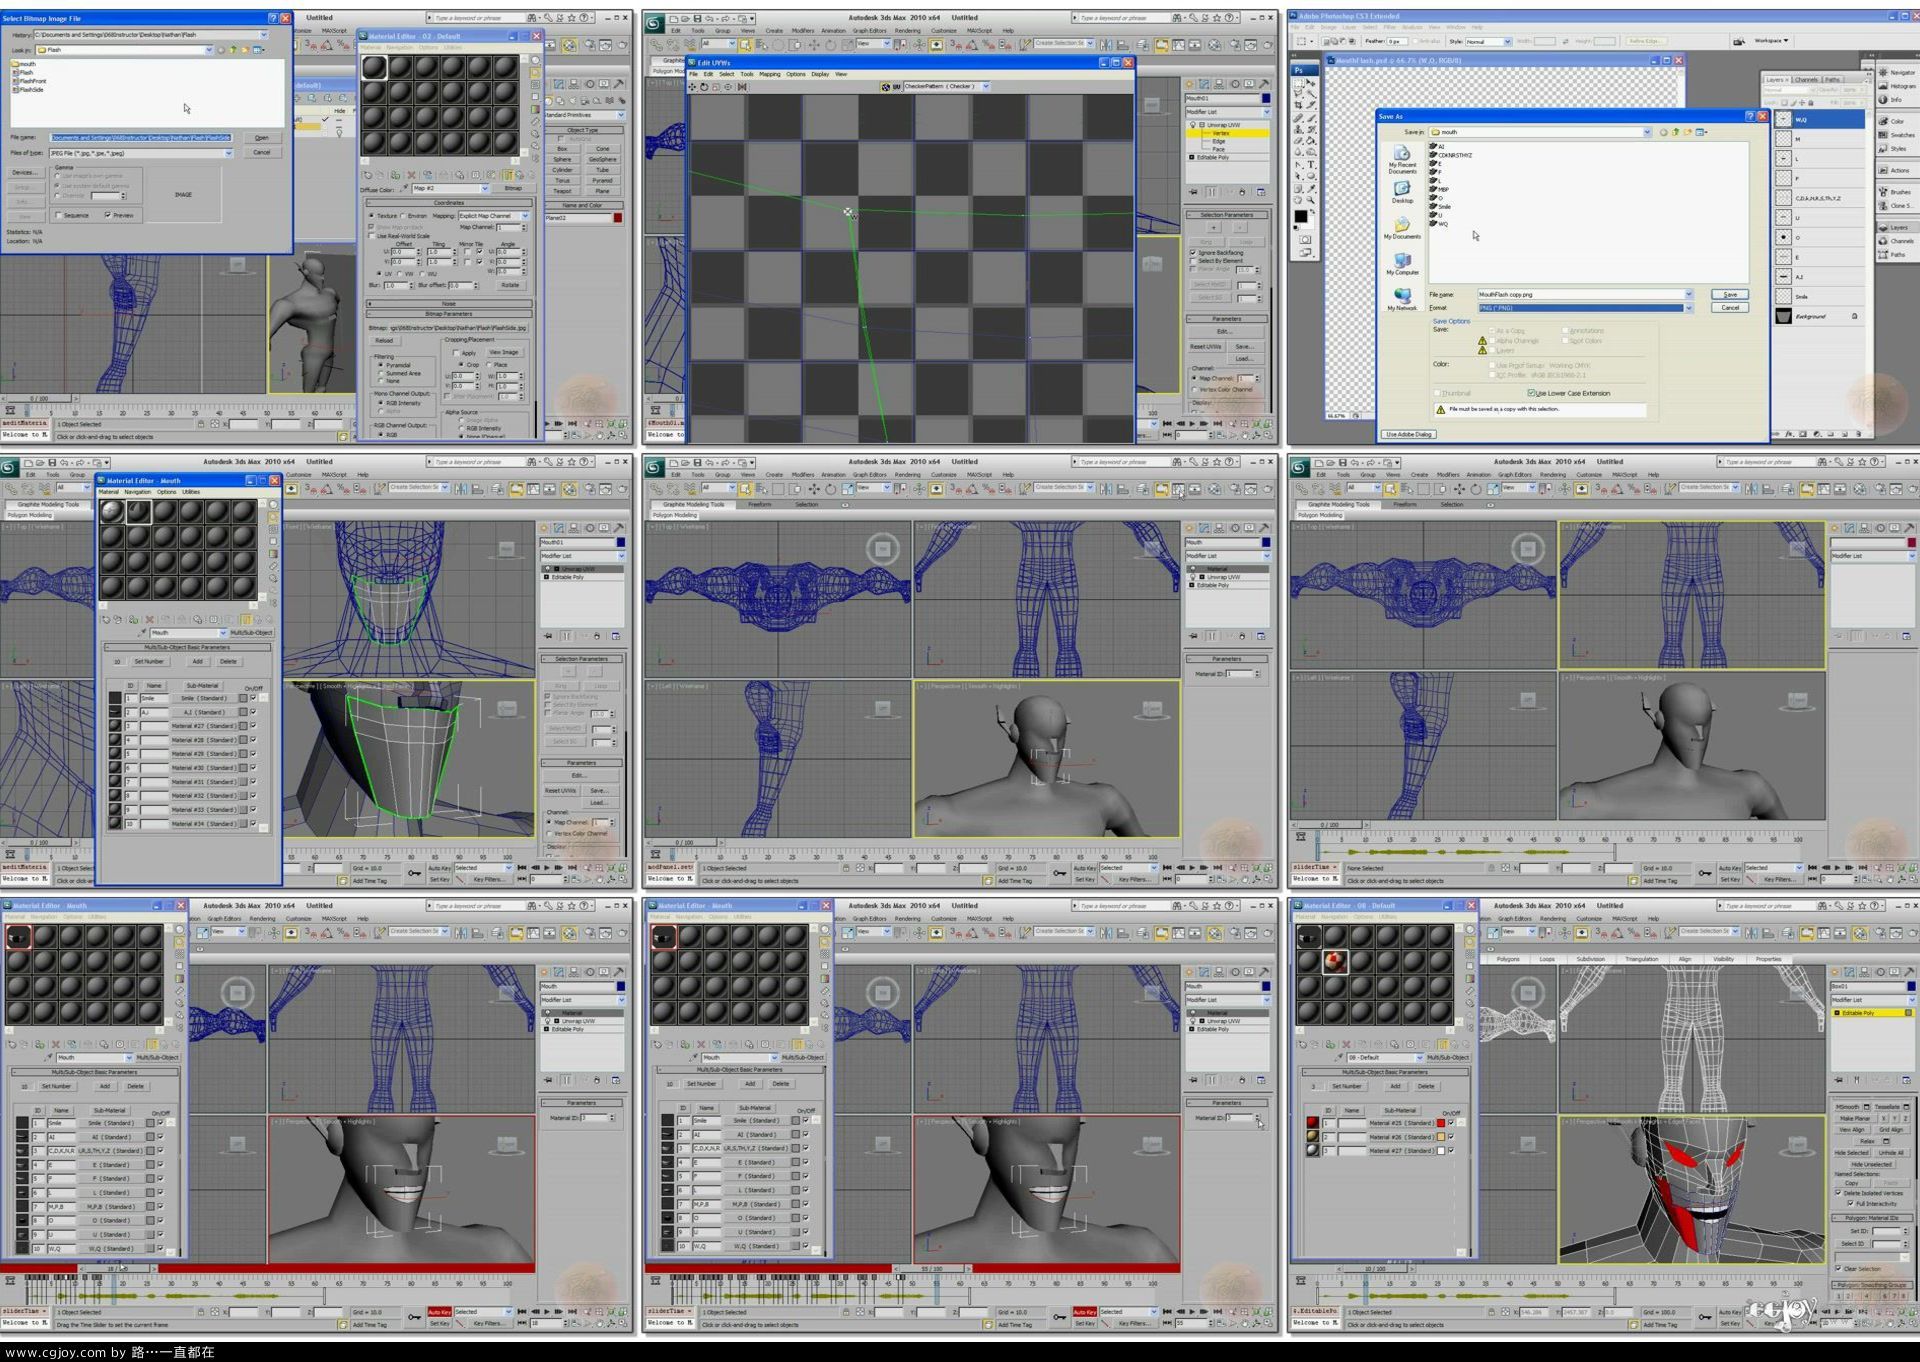Open Utilities hammer tab above Box01 name
This screenshot has height=1362, width=1920.
(1909, 972)
